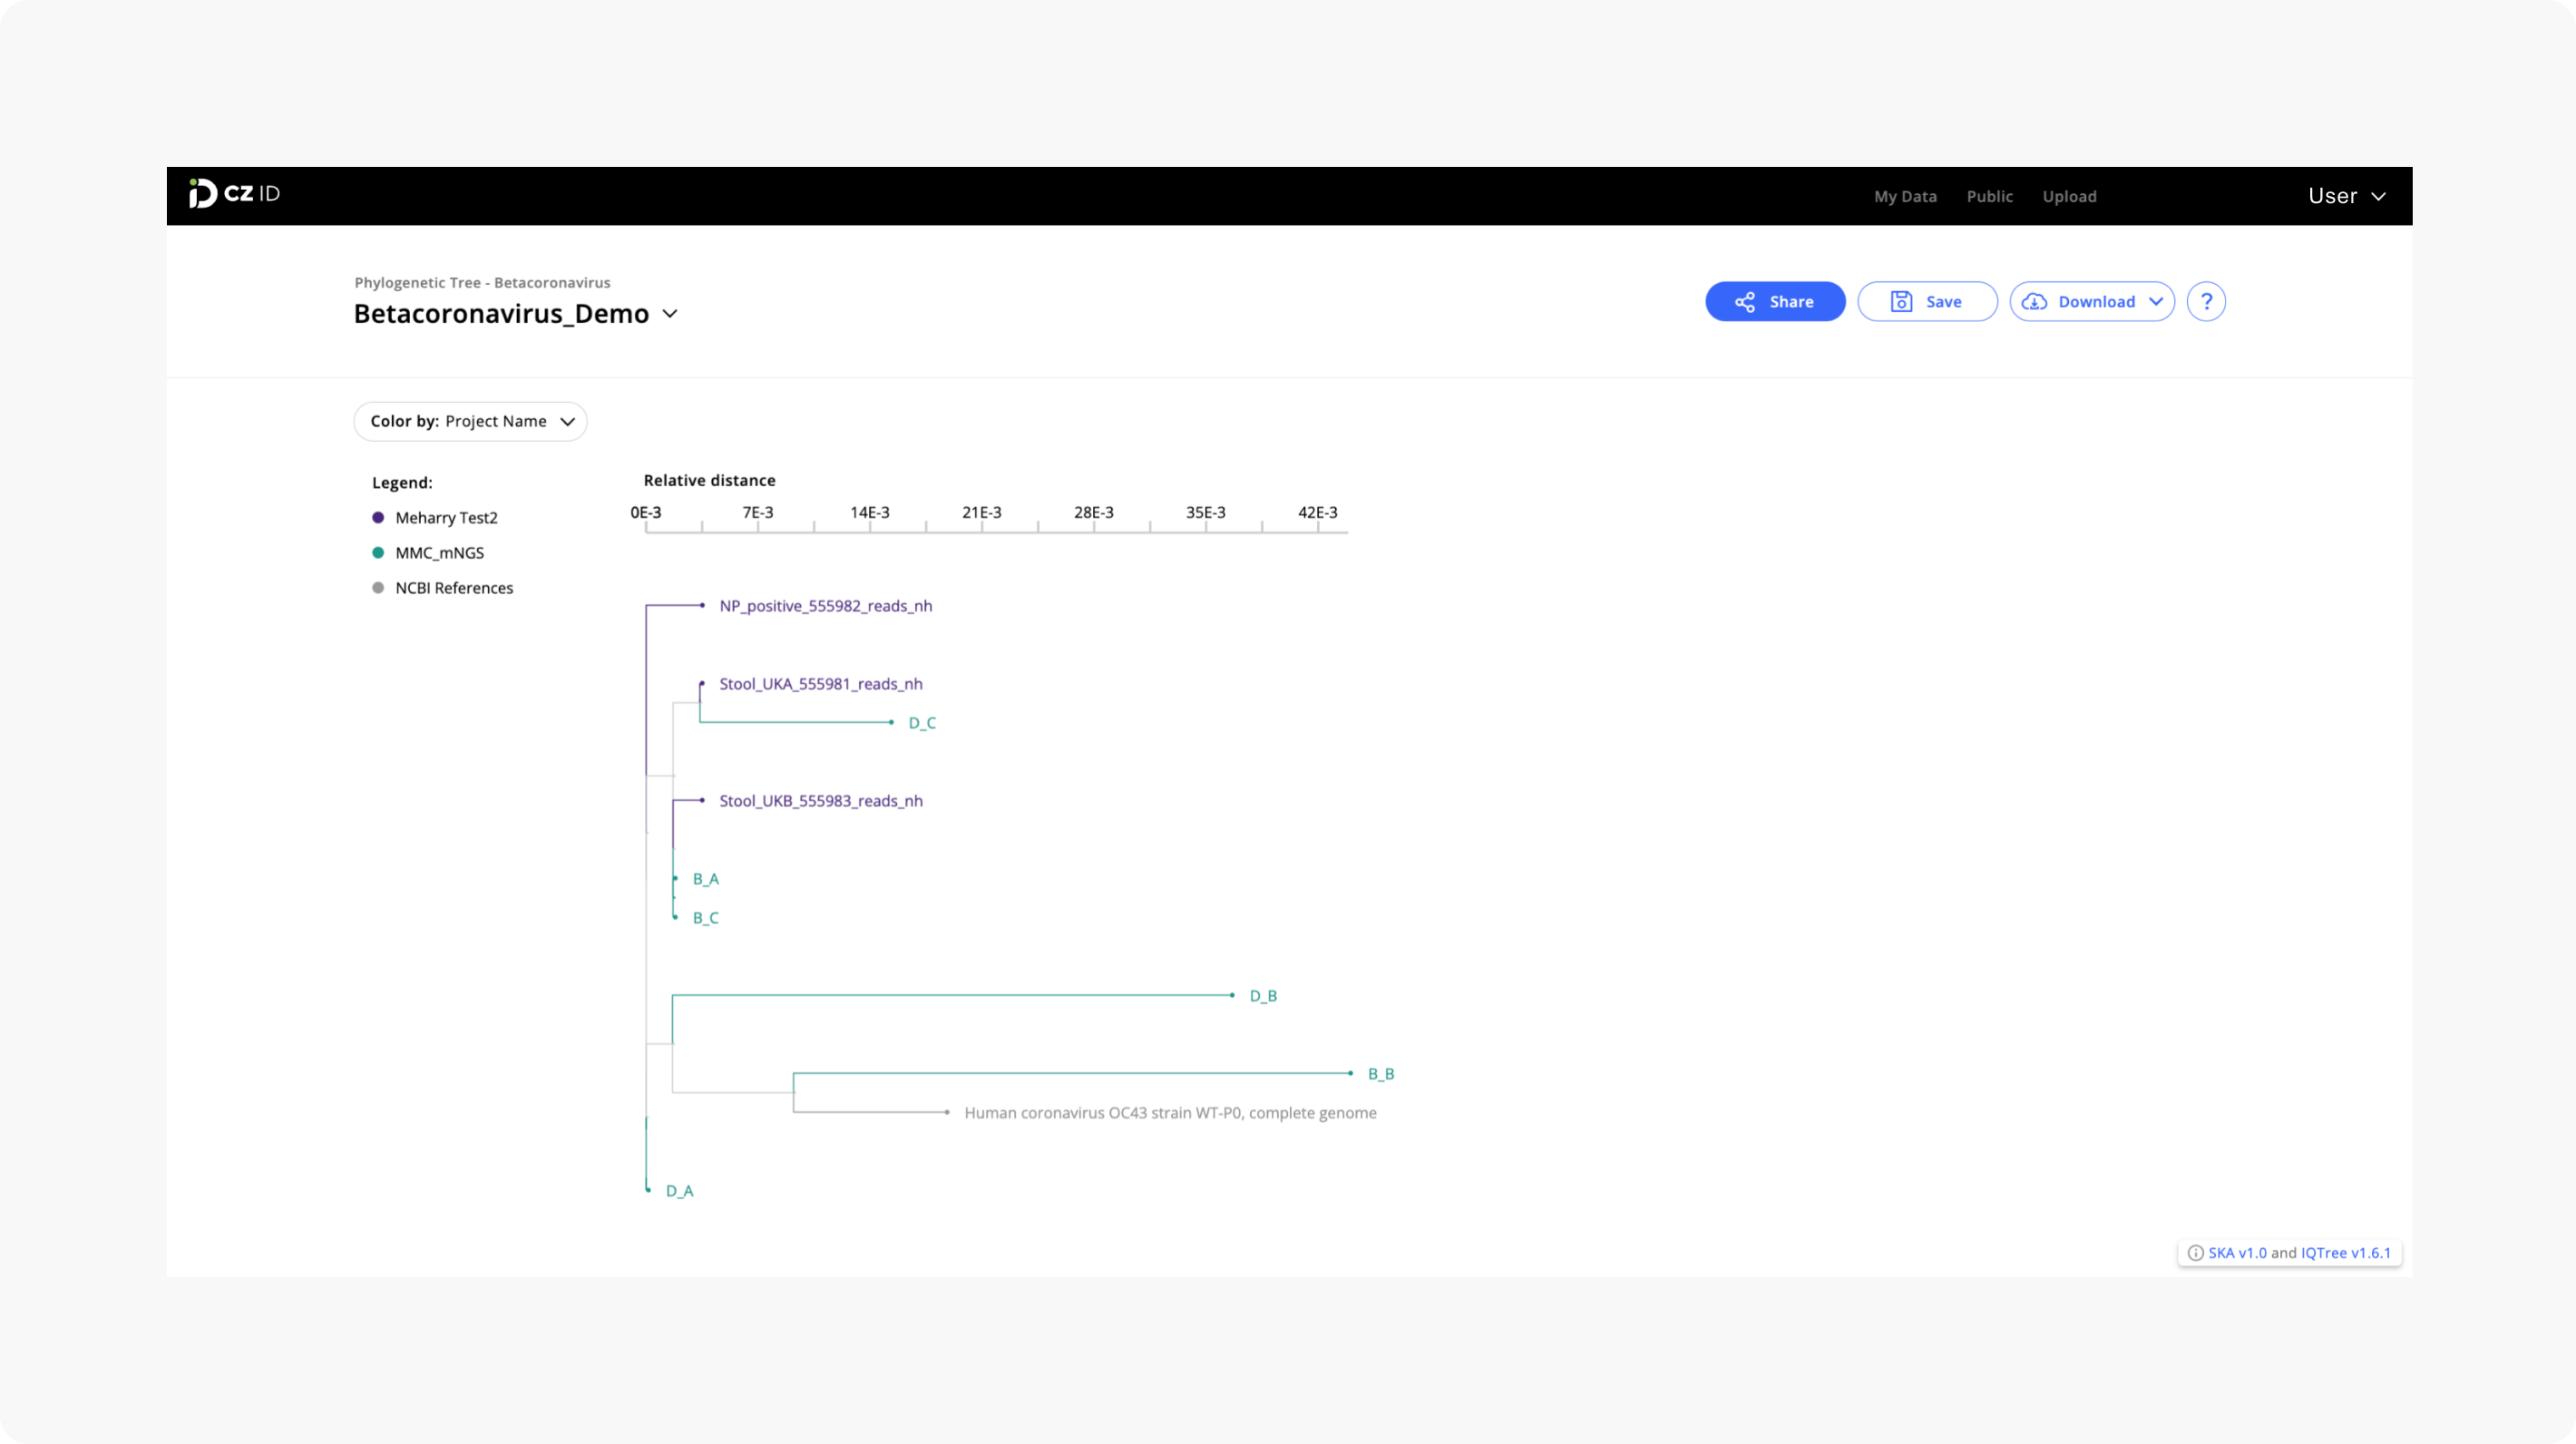
Task: Click the 35E-3 axis tick label
Action: [x=1205, y=512]
